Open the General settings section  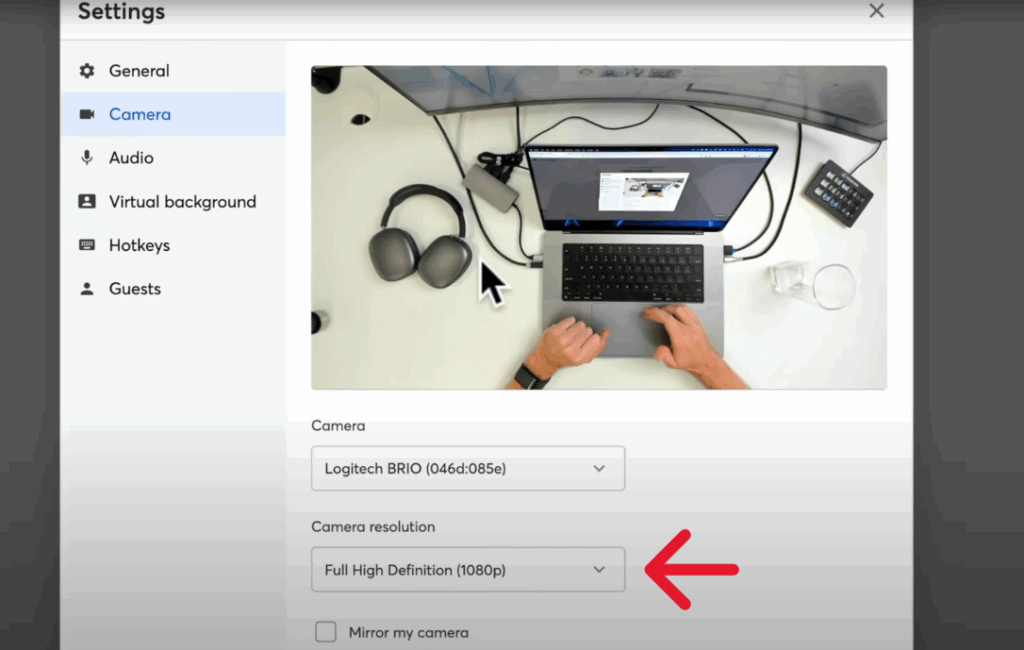[139, 71]
